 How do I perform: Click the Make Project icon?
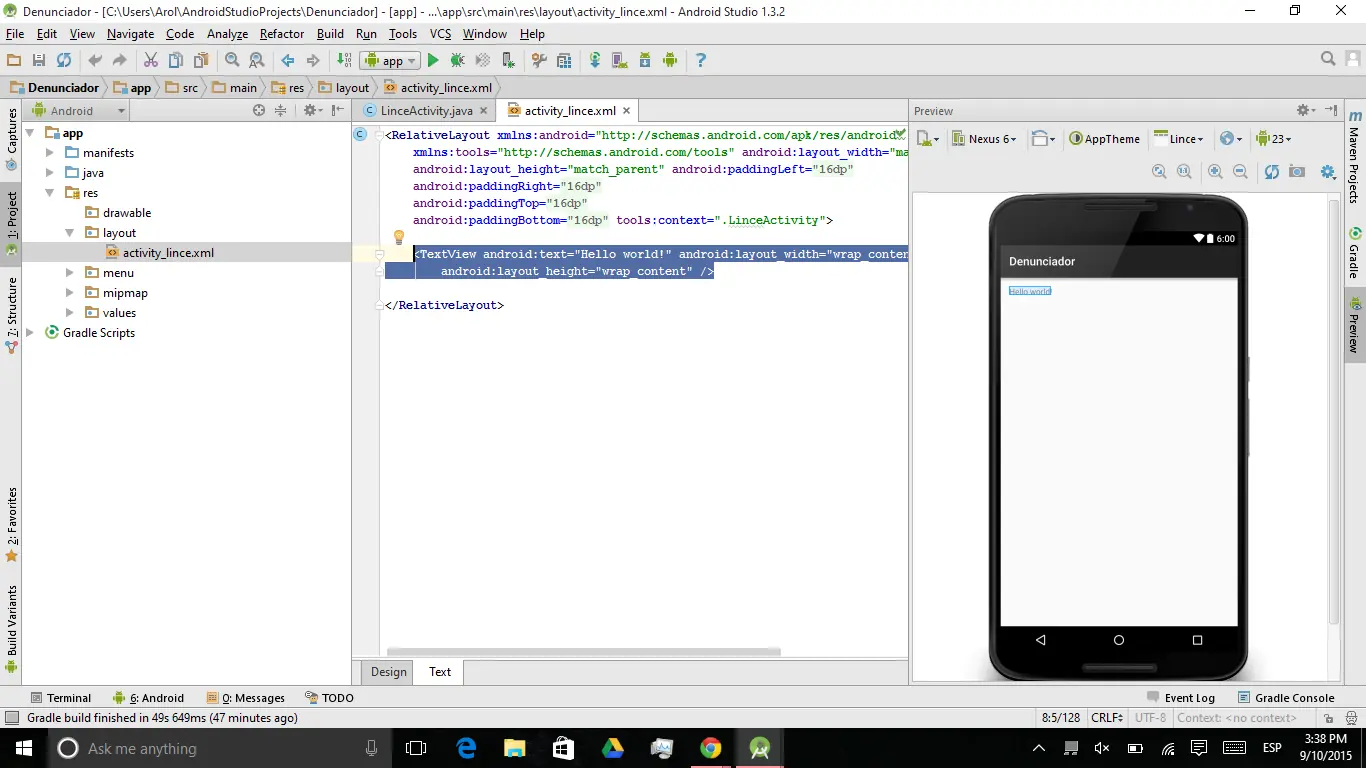tap(344, 60)
